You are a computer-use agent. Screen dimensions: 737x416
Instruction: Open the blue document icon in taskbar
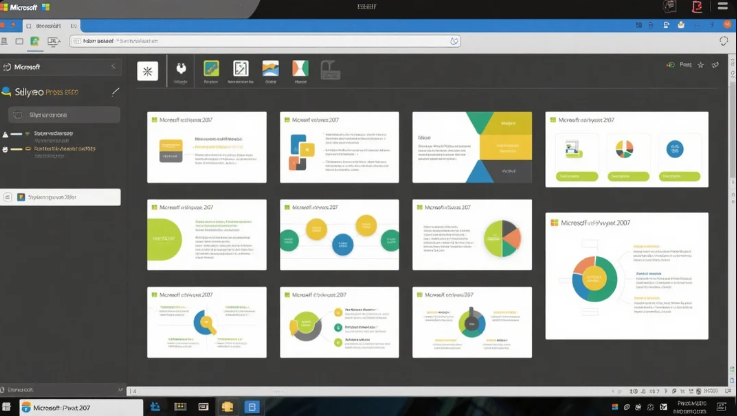(251, 407)
